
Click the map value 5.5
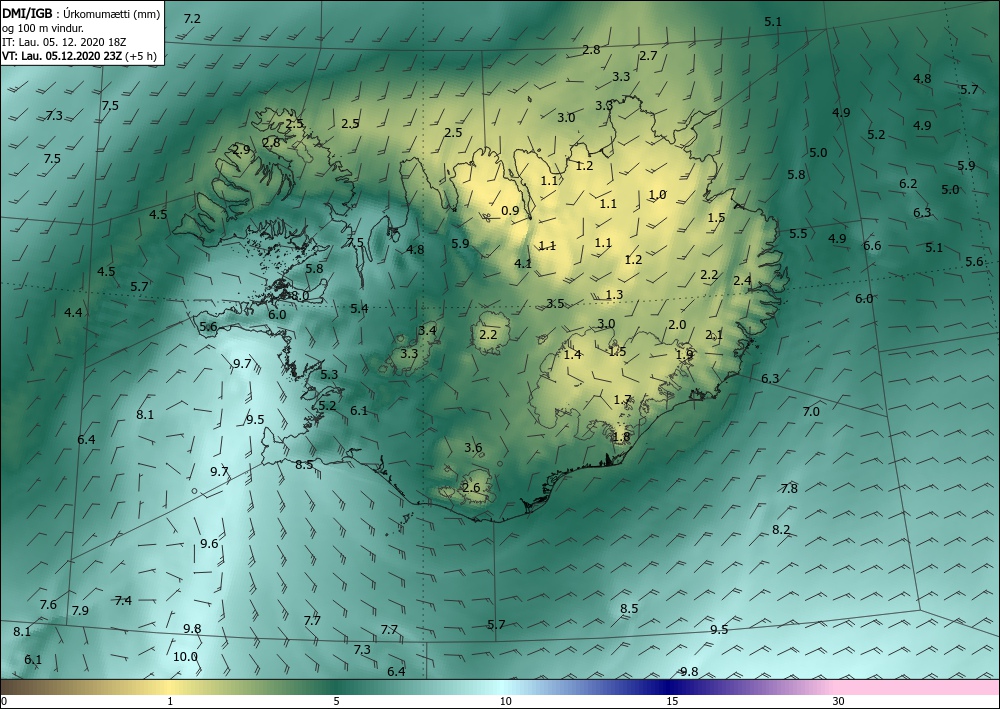pyautogui.click(x=798, y=233)
